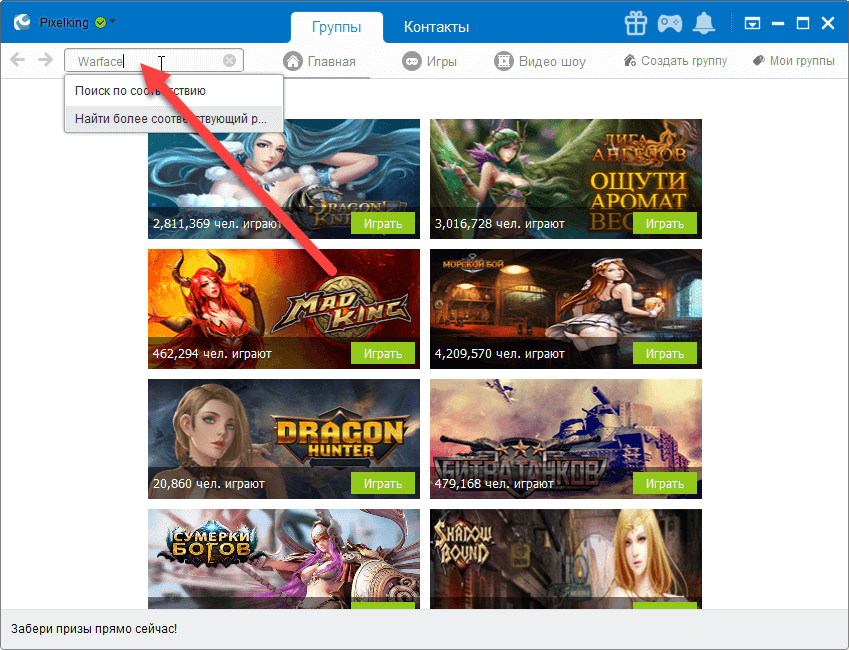Image resolution: width=849 pixels, height=650 pixels.
Task: Click Играть on the Dragon Hunter banner
Action: pyautogui.click(x=383, y=484)
